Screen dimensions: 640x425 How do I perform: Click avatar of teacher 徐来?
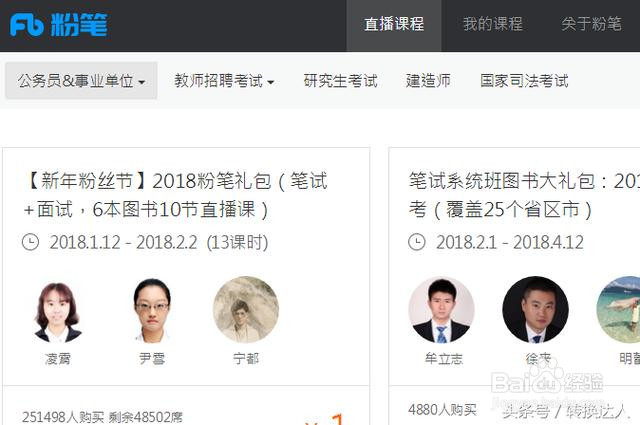(x=536, y=310)
